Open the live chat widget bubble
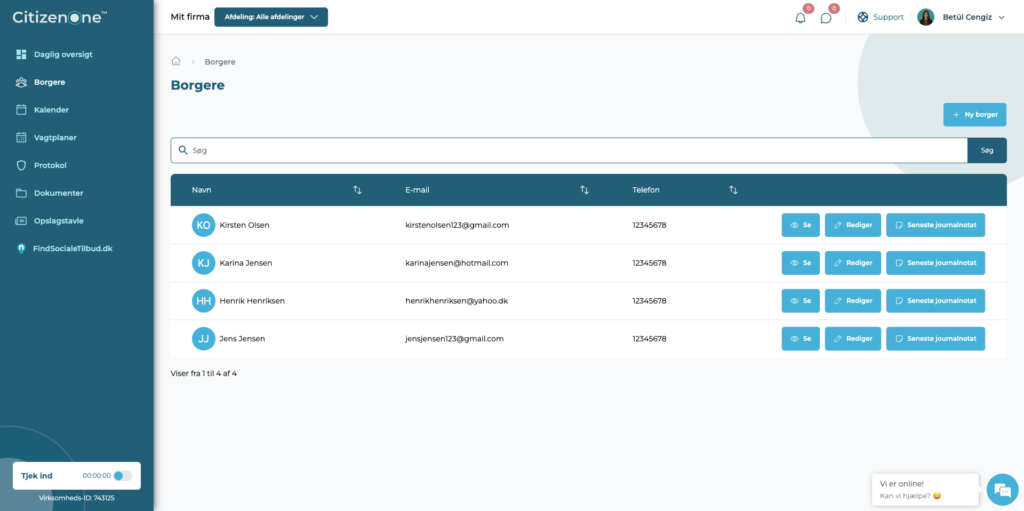Image resolution: width=1024 pixels, height=511 pixels. (1002, 489)
